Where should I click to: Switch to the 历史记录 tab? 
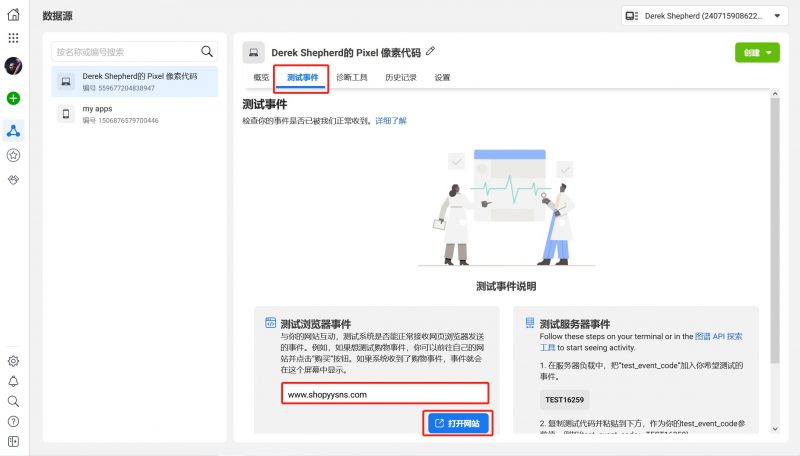coord(401,78)
